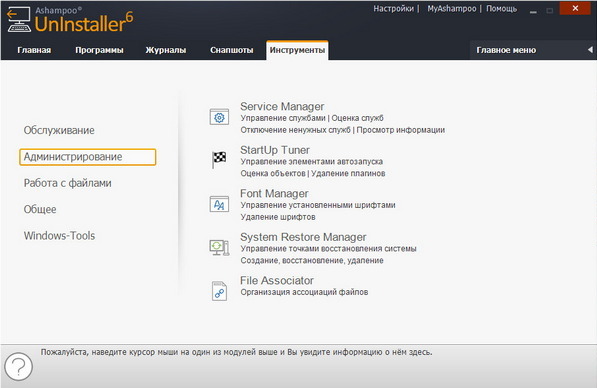Select the Windows-Tools category
This screenshot has width=597, height=388.
point(59,236)
